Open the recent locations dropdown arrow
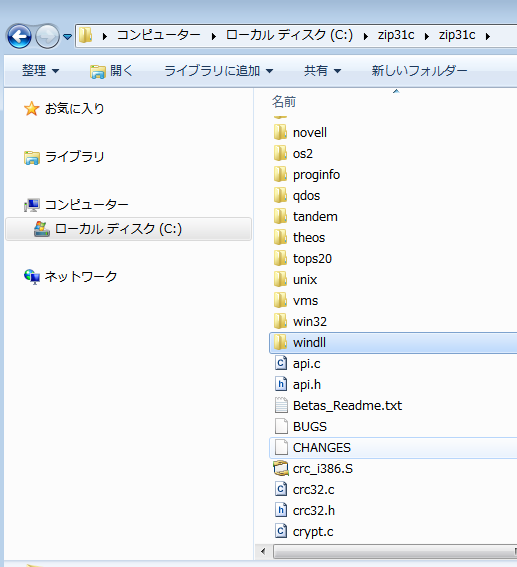 tap(67, 37)
